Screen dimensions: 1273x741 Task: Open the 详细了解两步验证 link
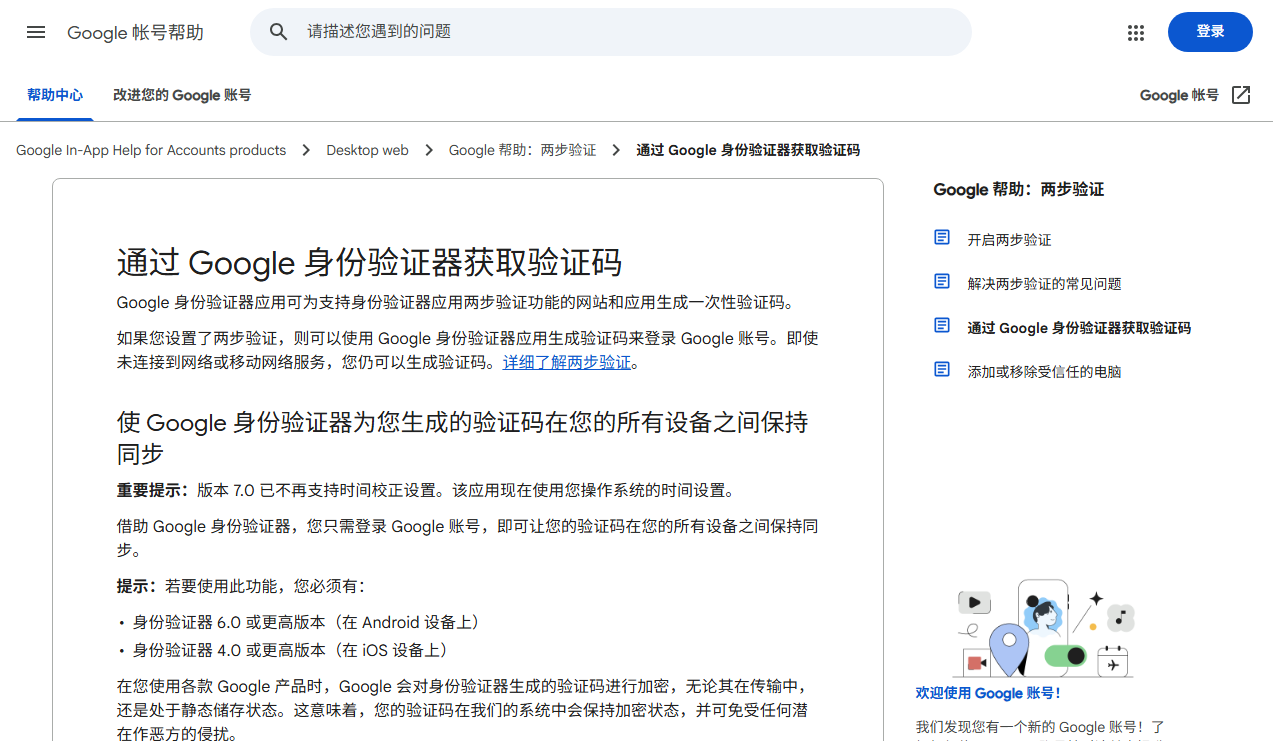(567, 362)
